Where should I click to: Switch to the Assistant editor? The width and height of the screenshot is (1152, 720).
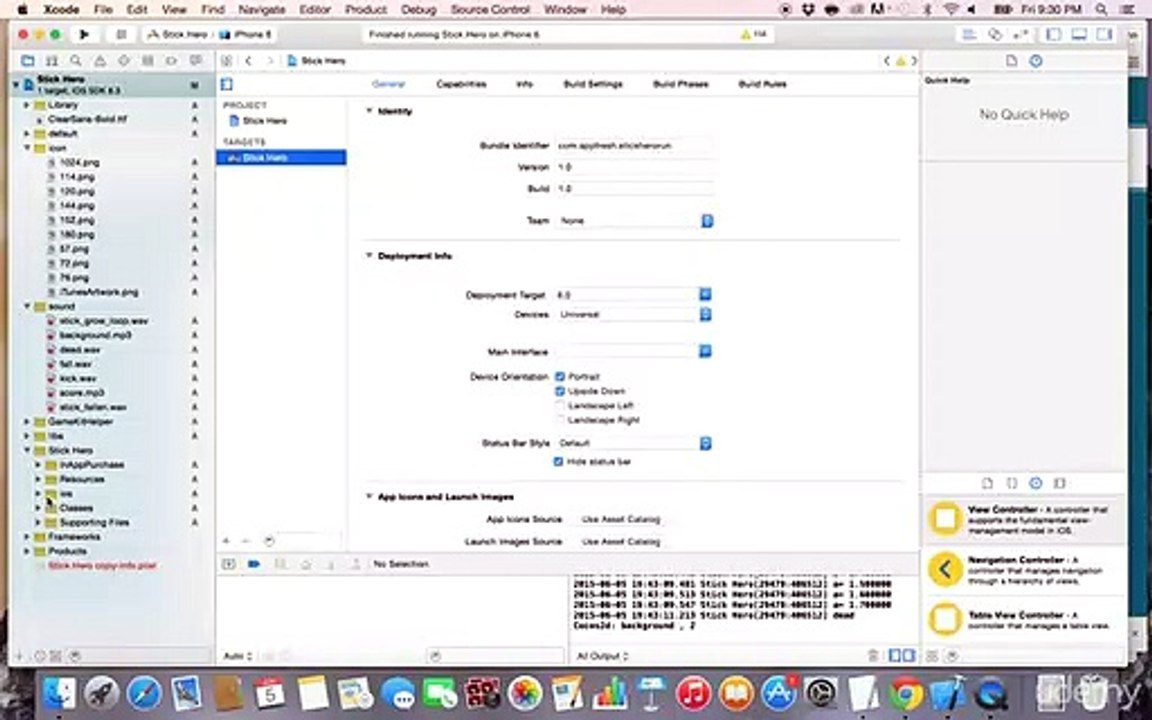coord(995,35)
